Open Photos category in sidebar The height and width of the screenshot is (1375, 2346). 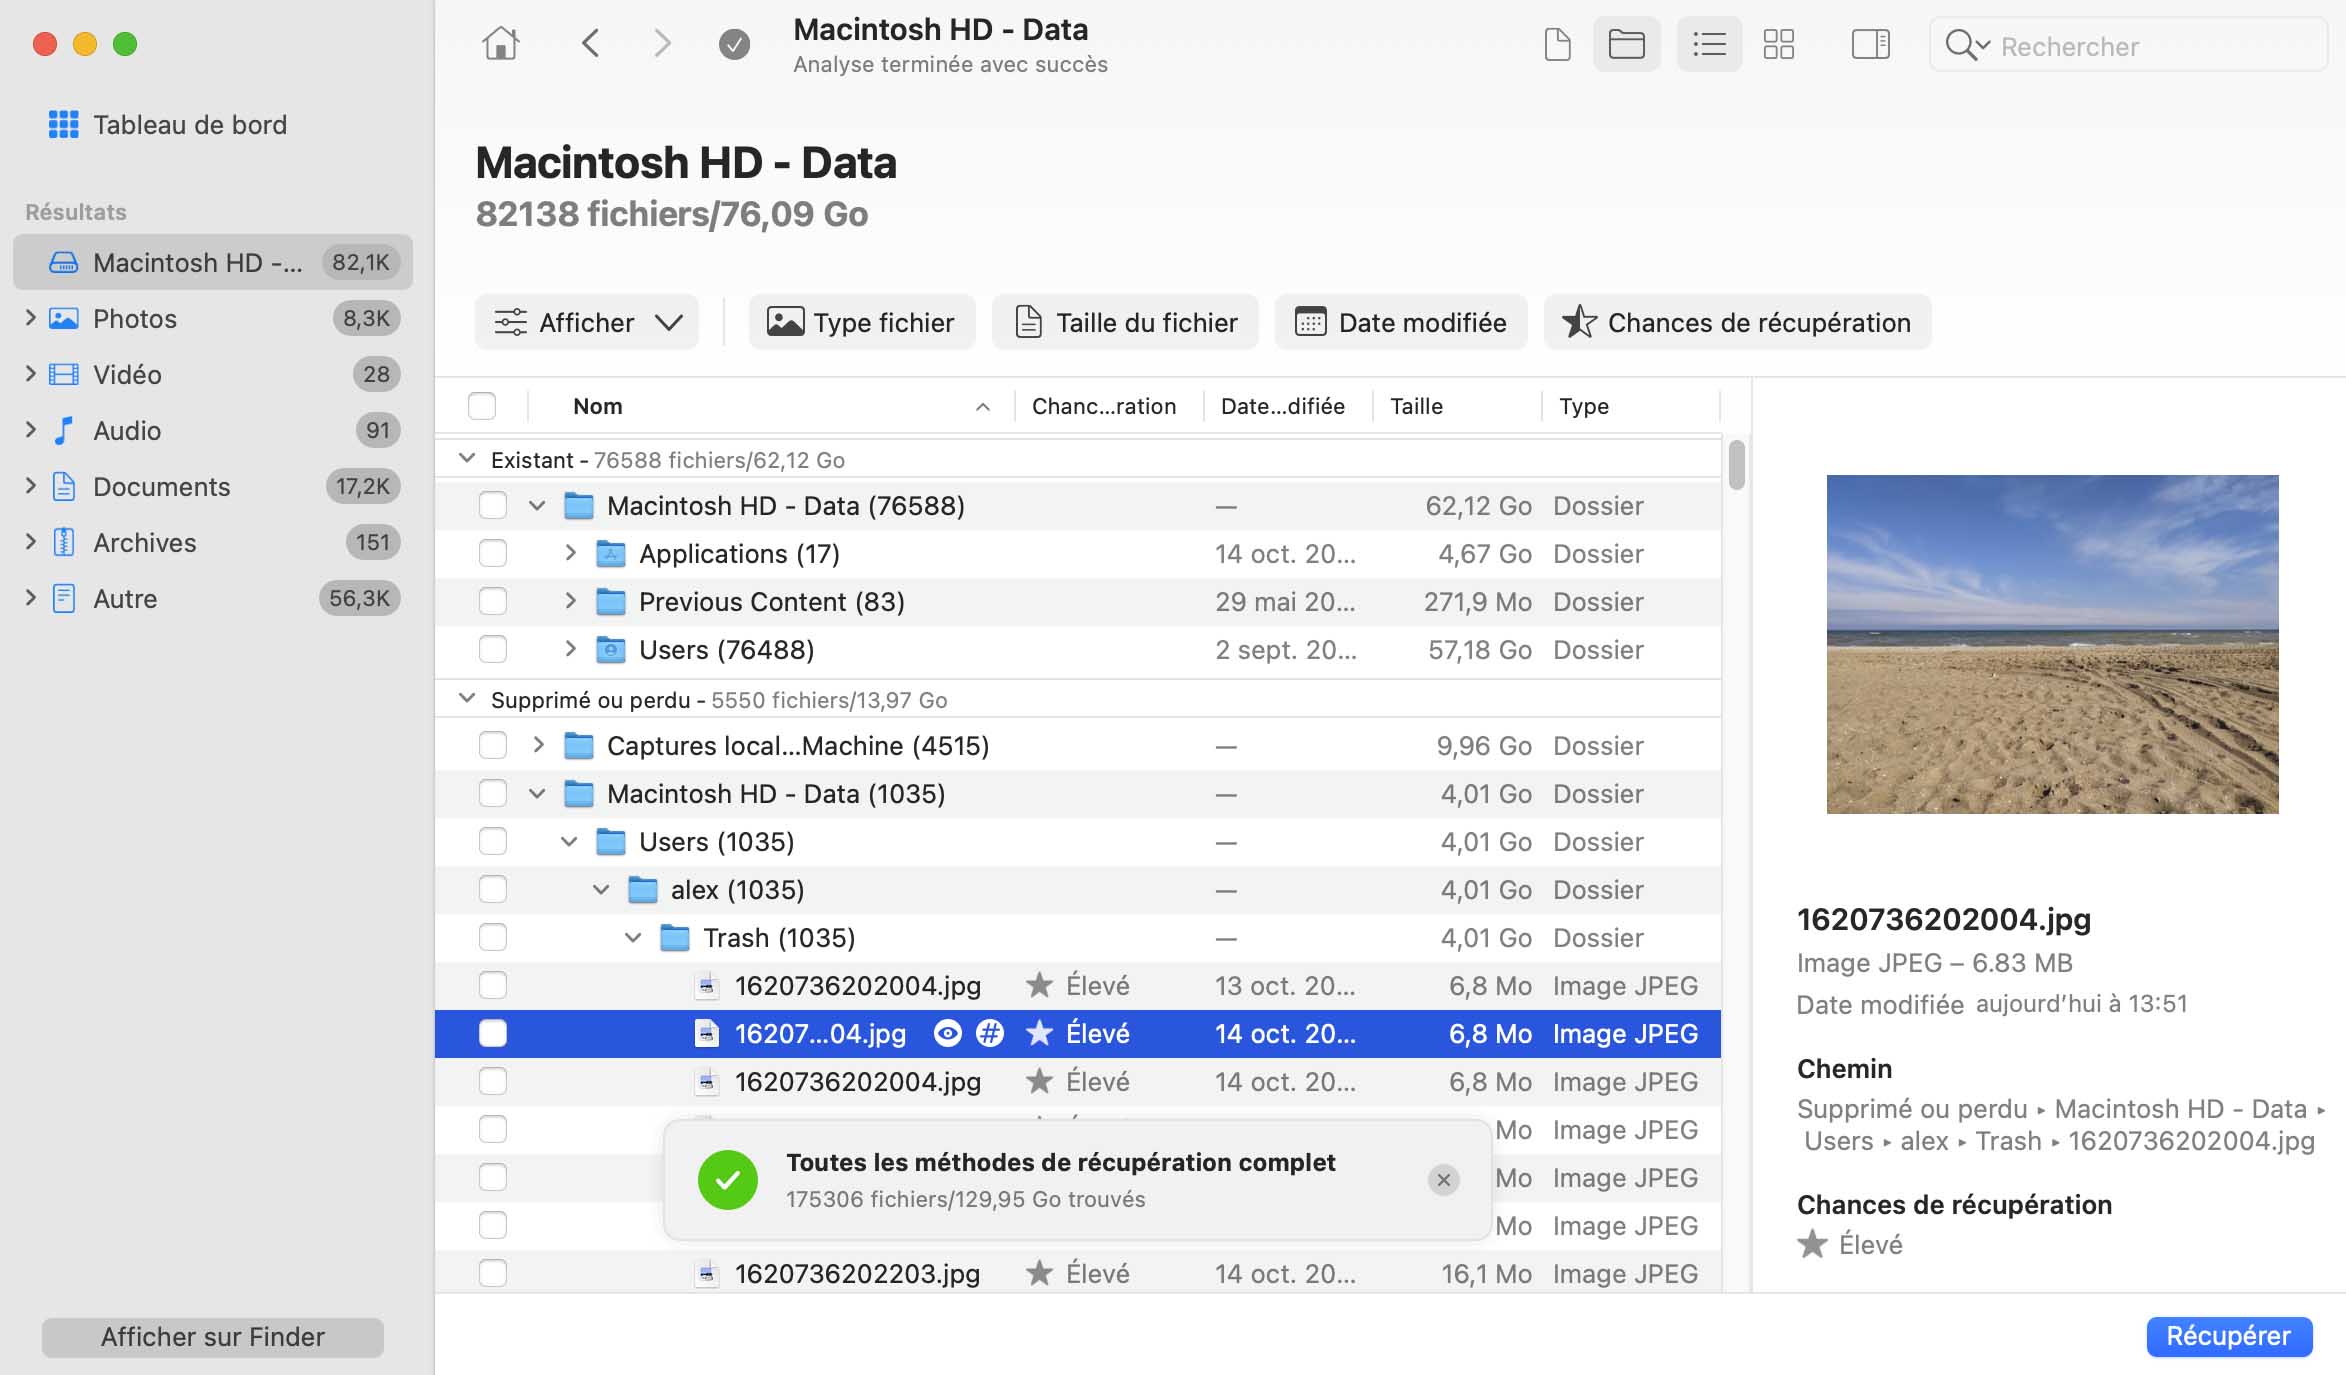coord(135,318)
